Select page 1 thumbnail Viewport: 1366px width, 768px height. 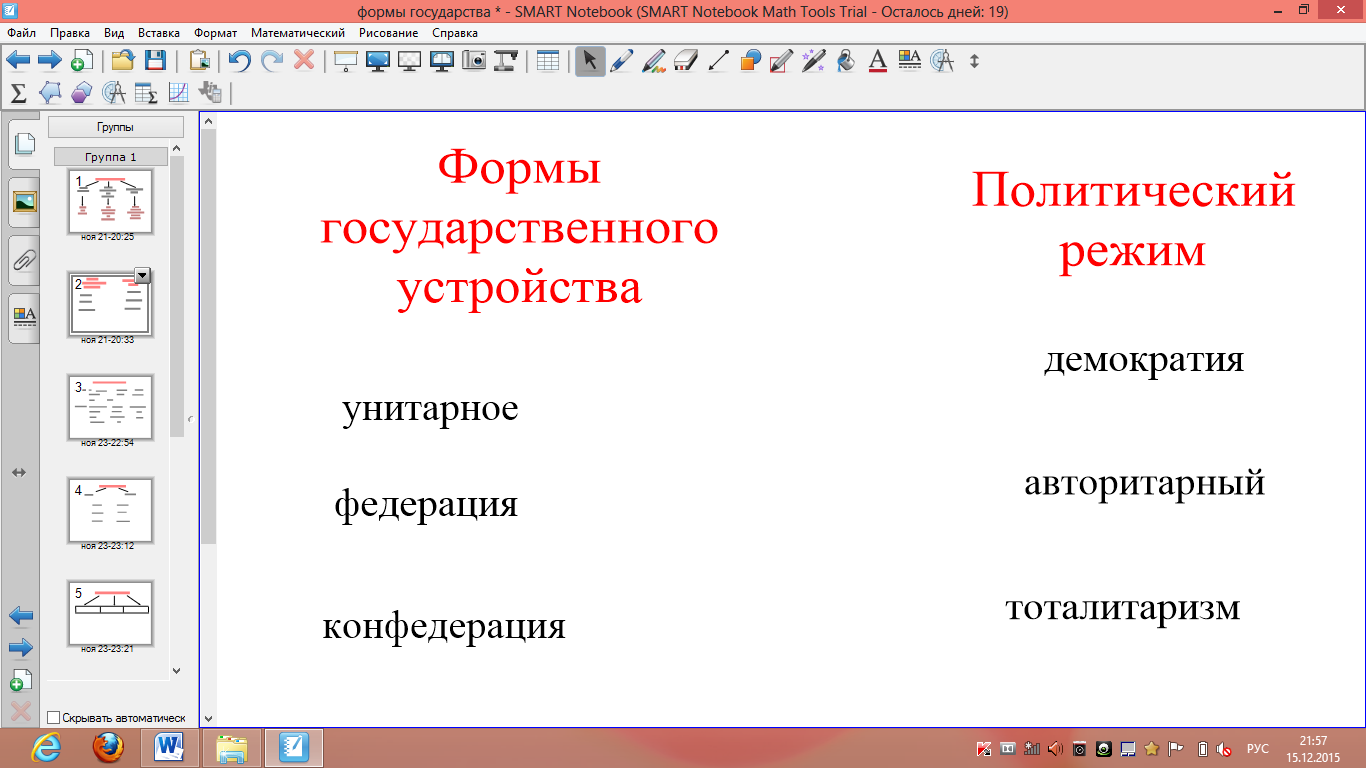[x=110, y=201]
